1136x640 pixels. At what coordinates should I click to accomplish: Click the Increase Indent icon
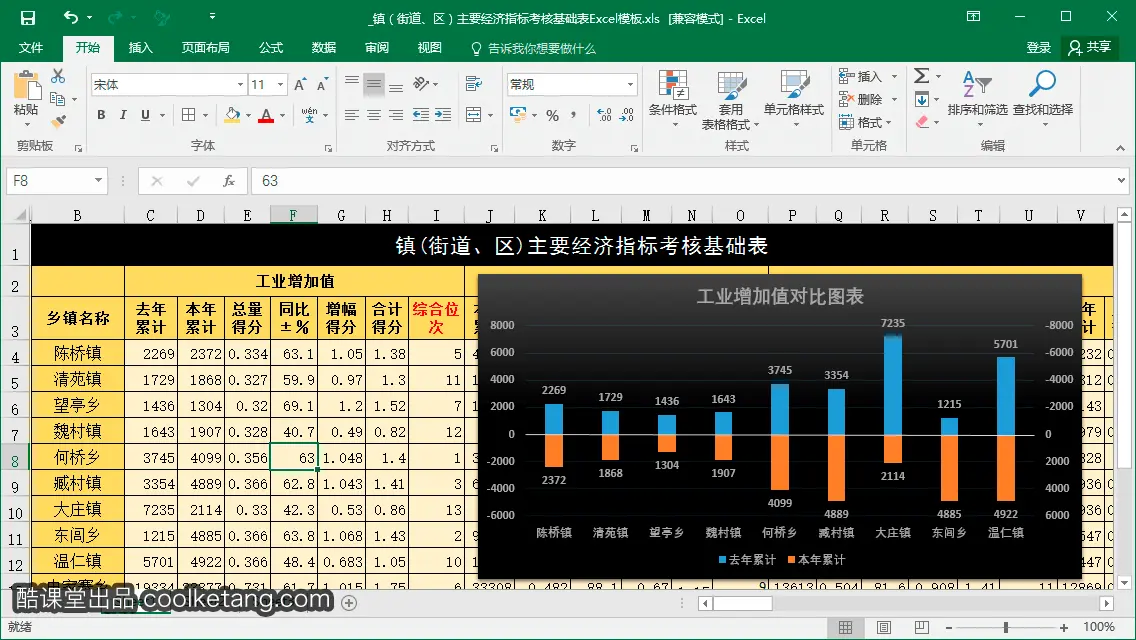[443, 115]
